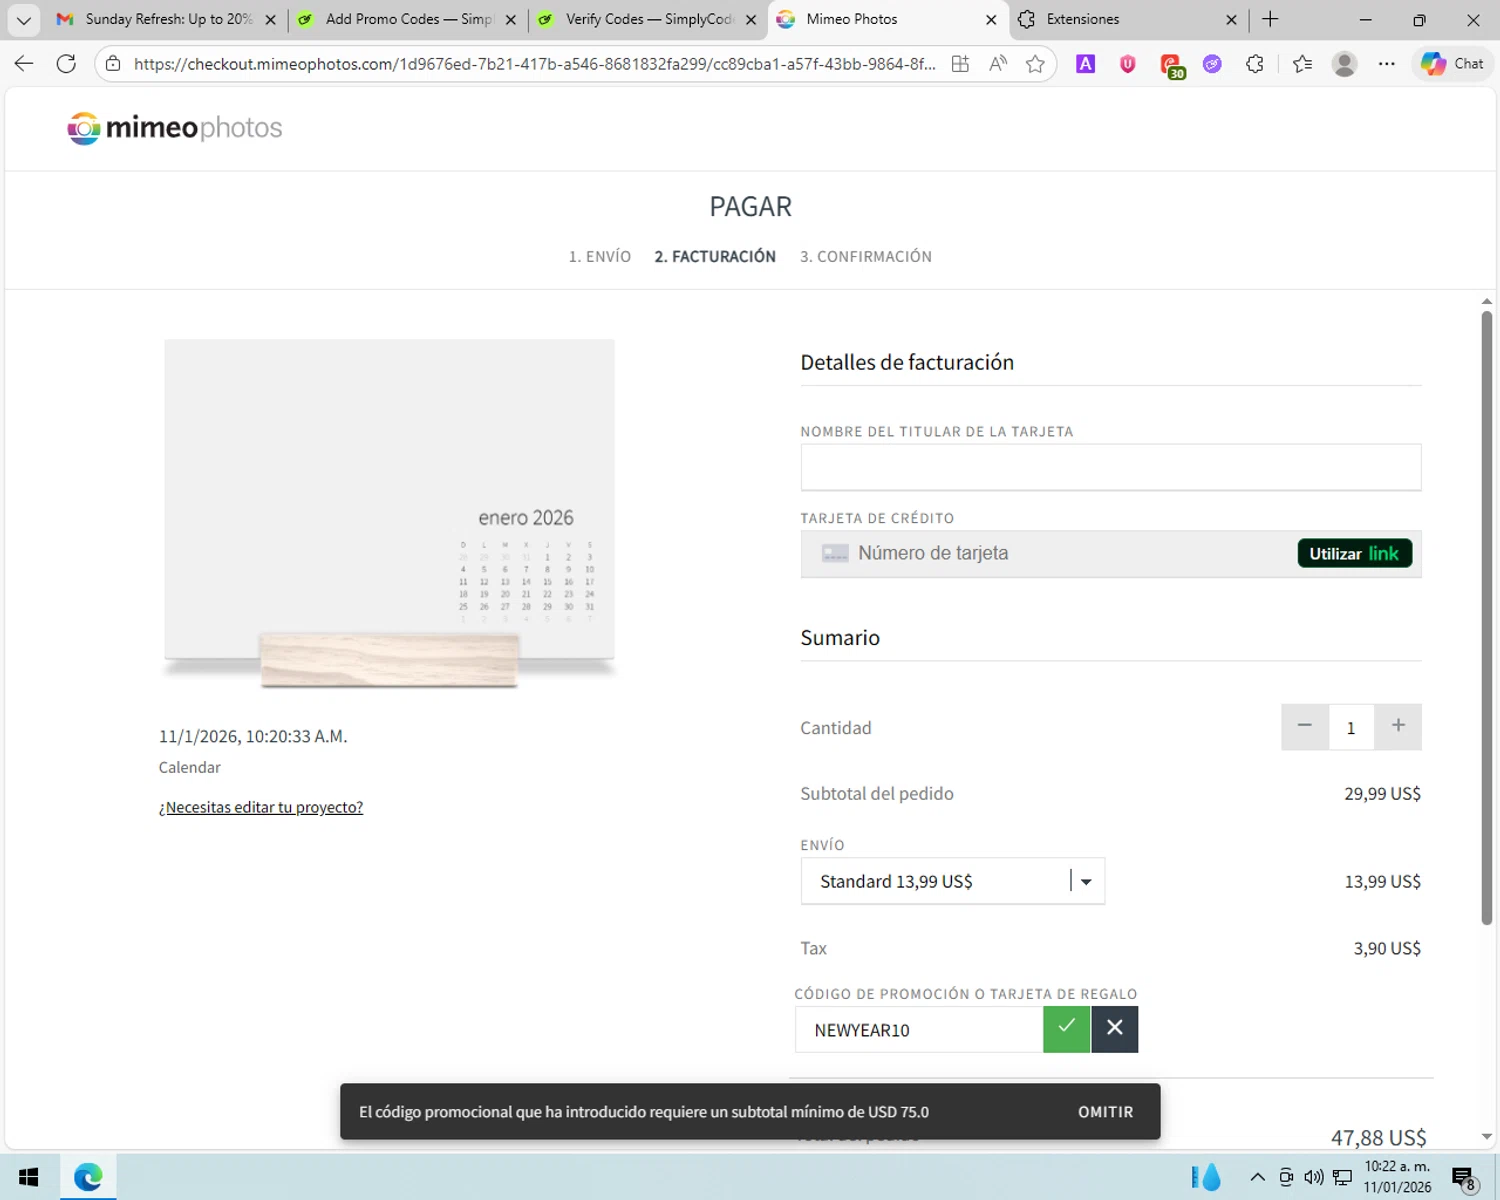This screenshot has width=1500, height=1200.
Task: Open the notification center icon
Action: pos(1464,1178)
